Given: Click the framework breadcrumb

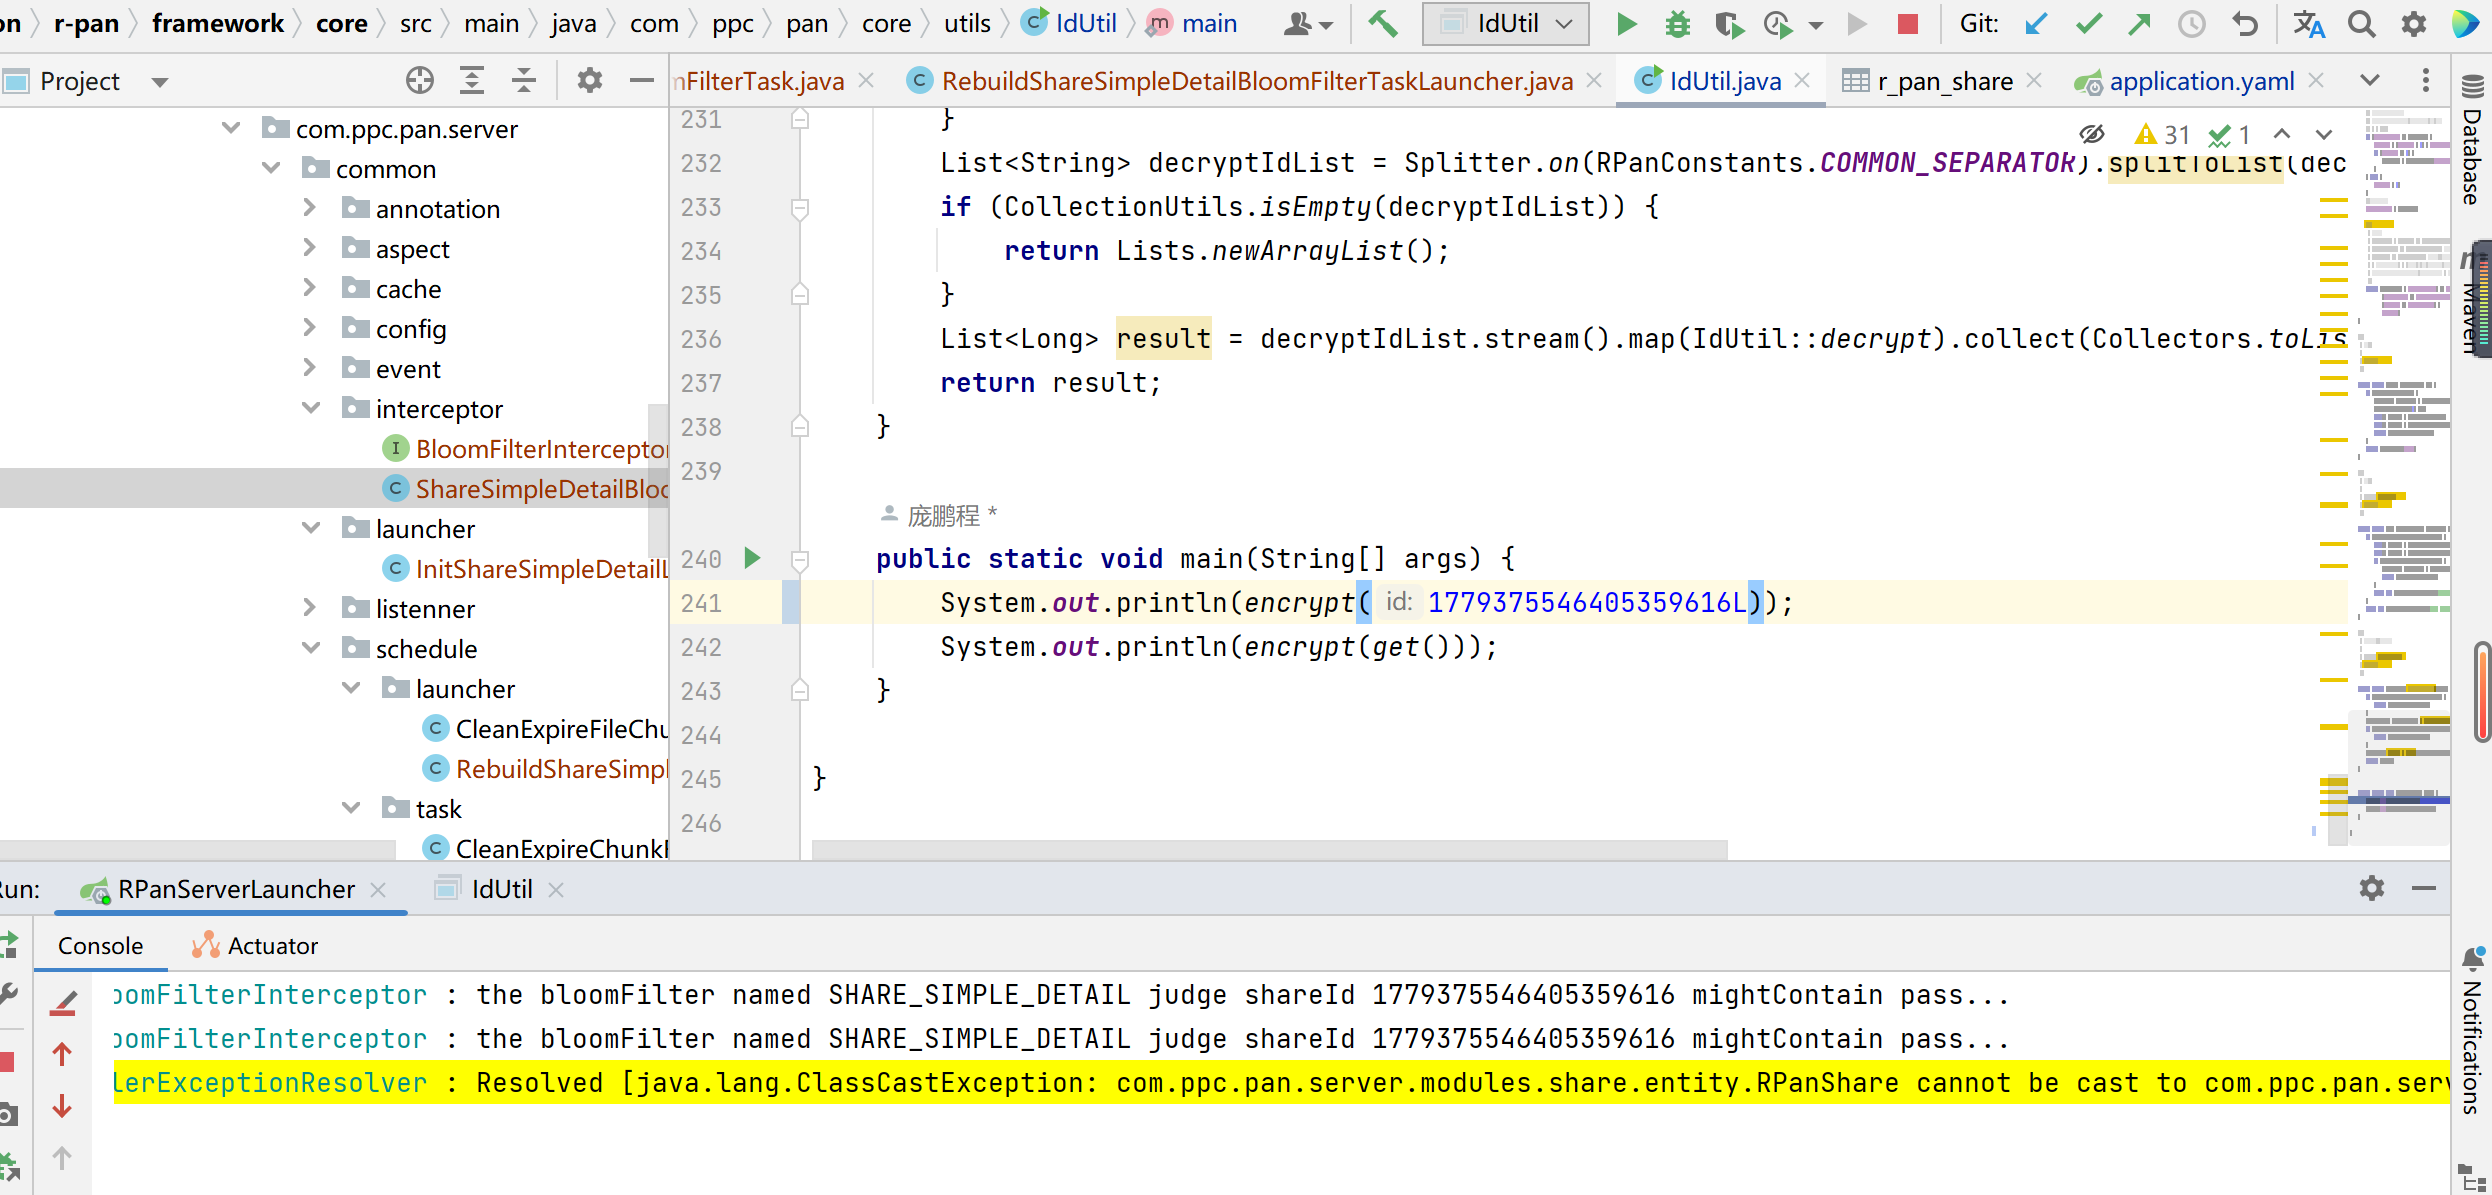Looking at the screenshot, I should 218,23.
